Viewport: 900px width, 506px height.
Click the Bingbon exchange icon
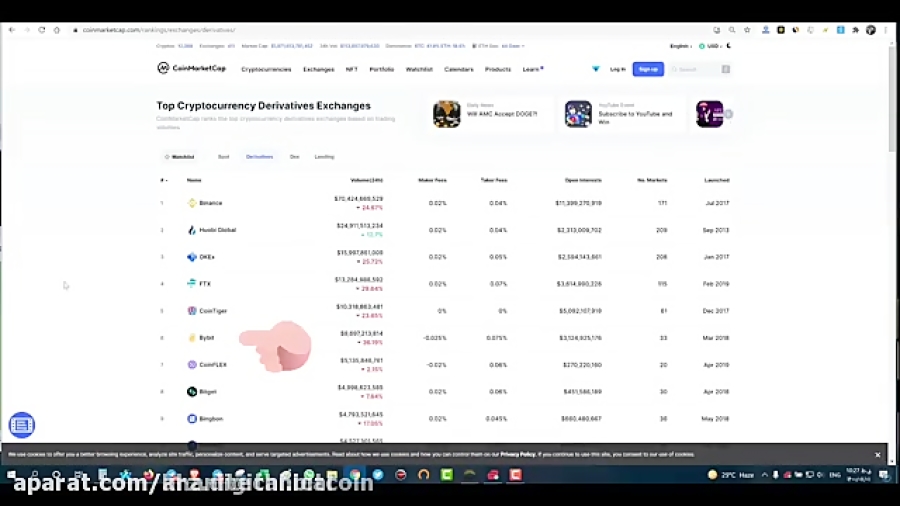[192, 419]
